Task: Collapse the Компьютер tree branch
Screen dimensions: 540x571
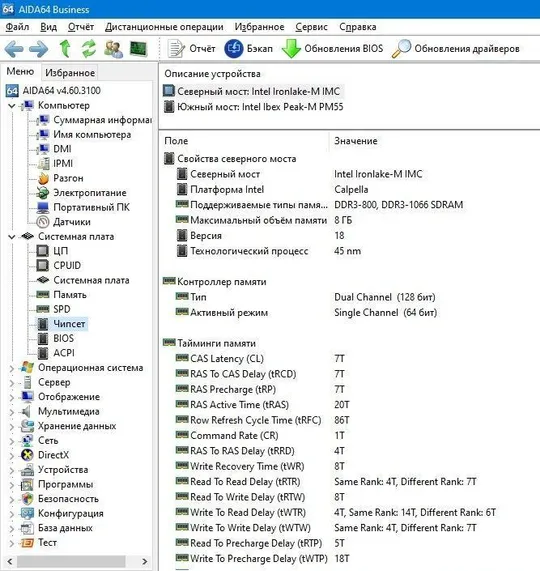Action: 12,106
